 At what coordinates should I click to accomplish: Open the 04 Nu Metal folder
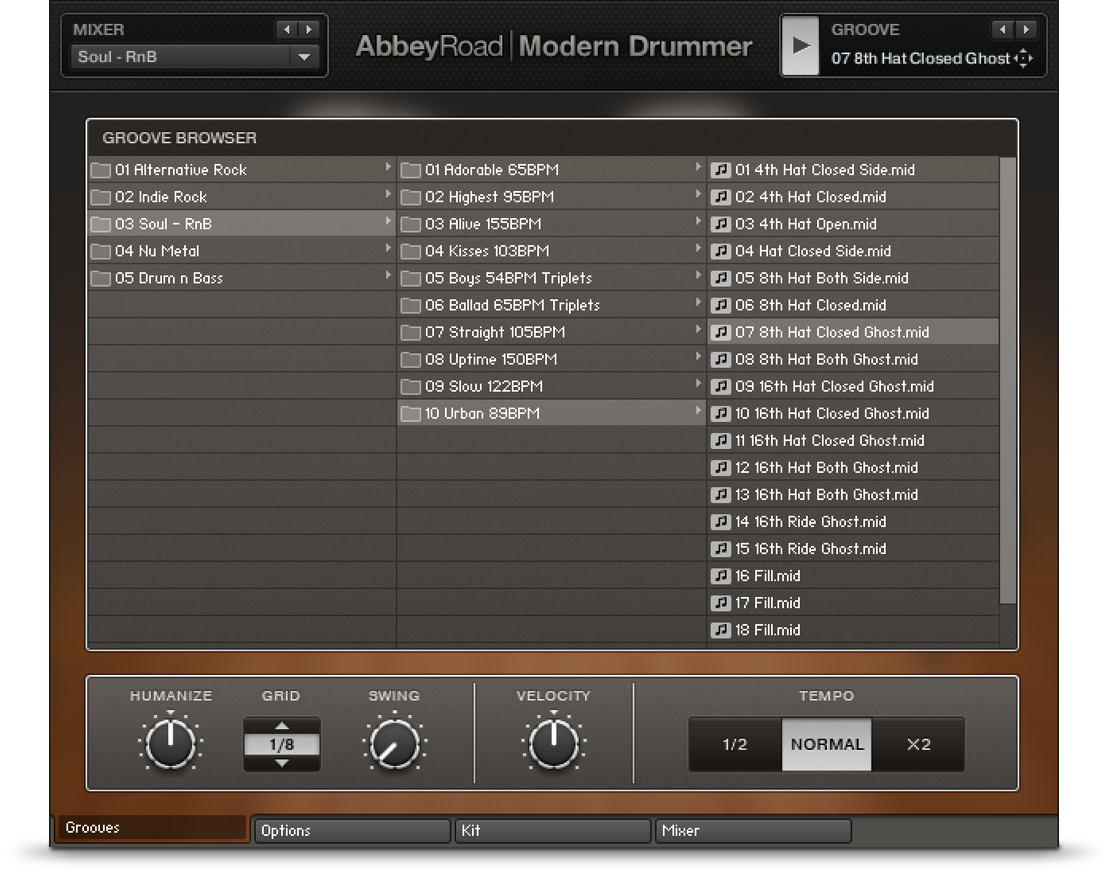pyautogui.click(x=241, y=251)
